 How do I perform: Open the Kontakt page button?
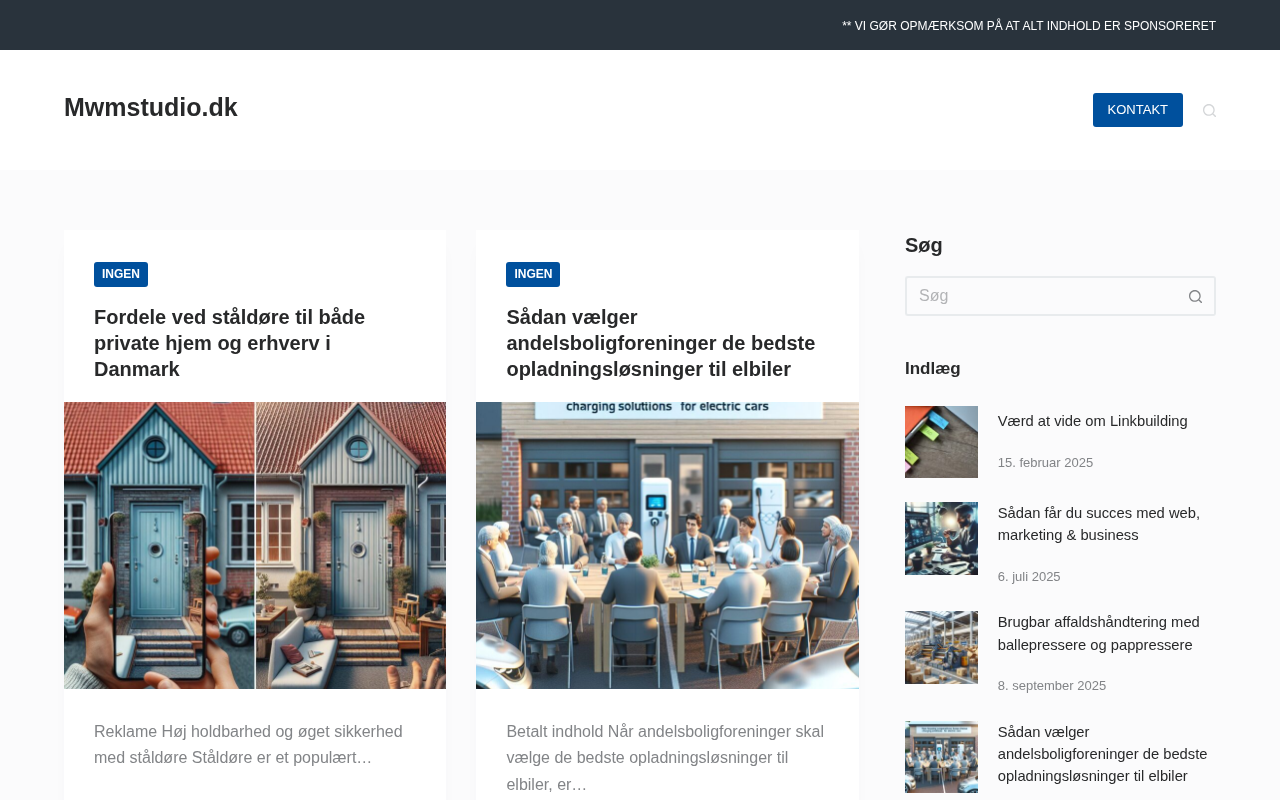tap(1137, 110)
